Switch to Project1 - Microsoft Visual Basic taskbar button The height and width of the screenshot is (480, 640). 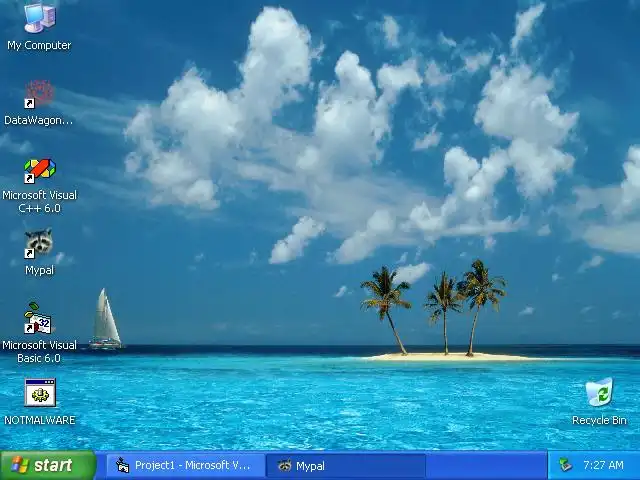(x=186, y=466)
